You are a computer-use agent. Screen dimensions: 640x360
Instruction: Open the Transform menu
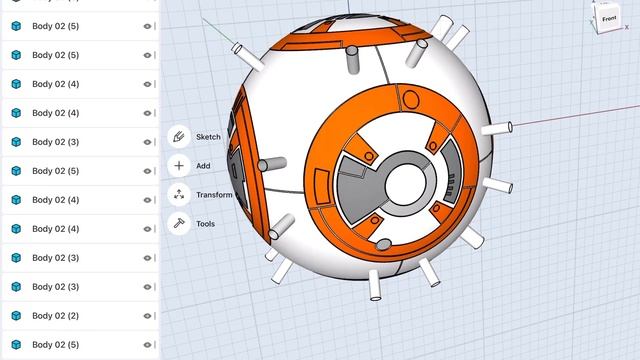179,195
